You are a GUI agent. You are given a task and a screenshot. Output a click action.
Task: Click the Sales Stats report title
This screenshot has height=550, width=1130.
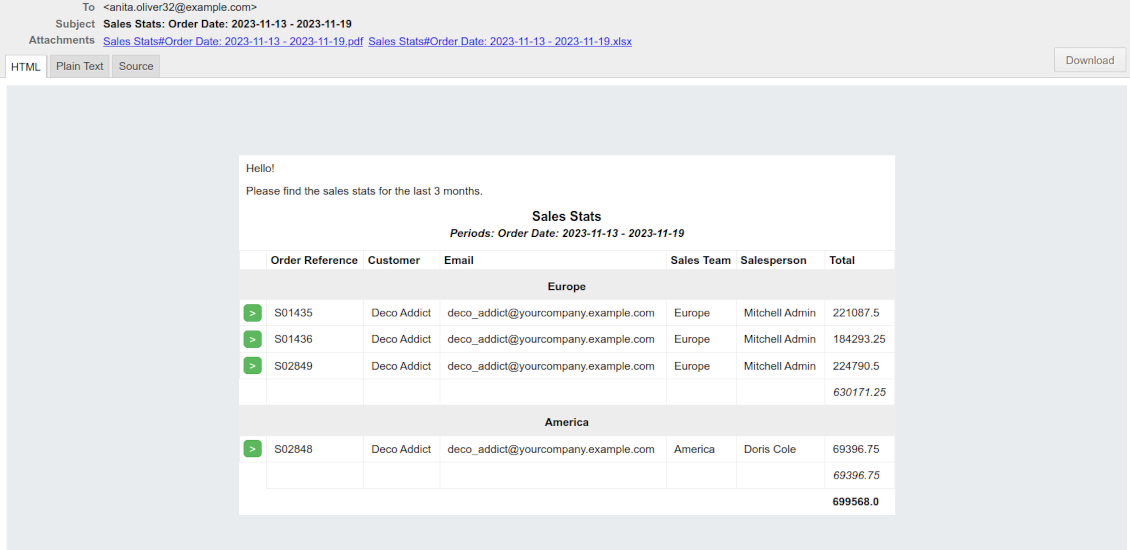566,216
